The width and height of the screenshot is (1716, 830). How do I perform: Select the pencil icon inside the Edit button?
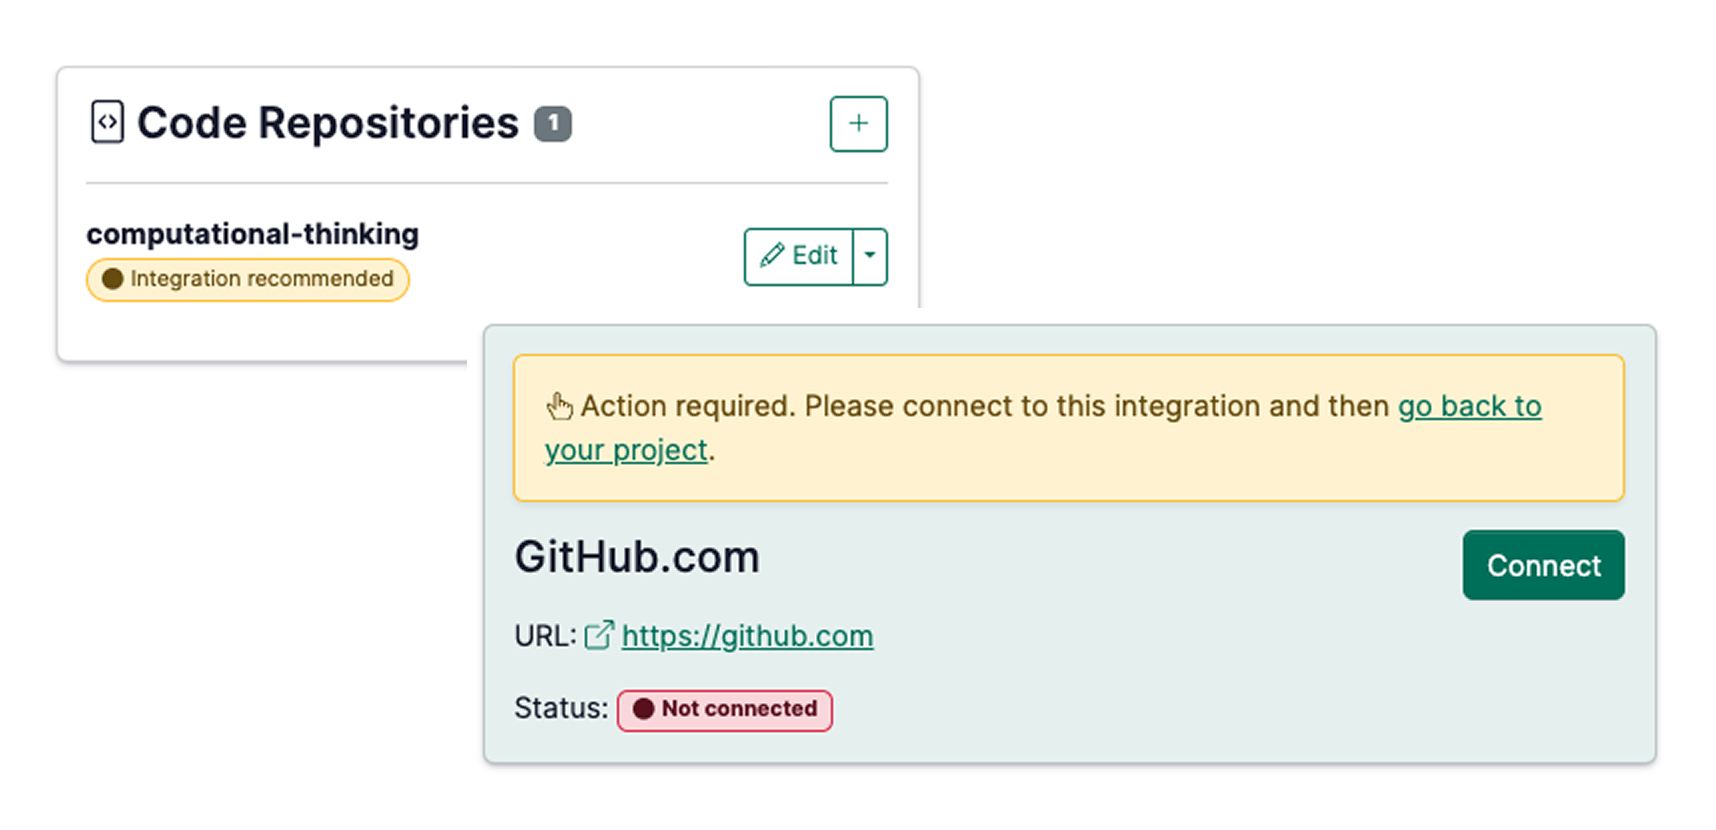click(771, 256)
